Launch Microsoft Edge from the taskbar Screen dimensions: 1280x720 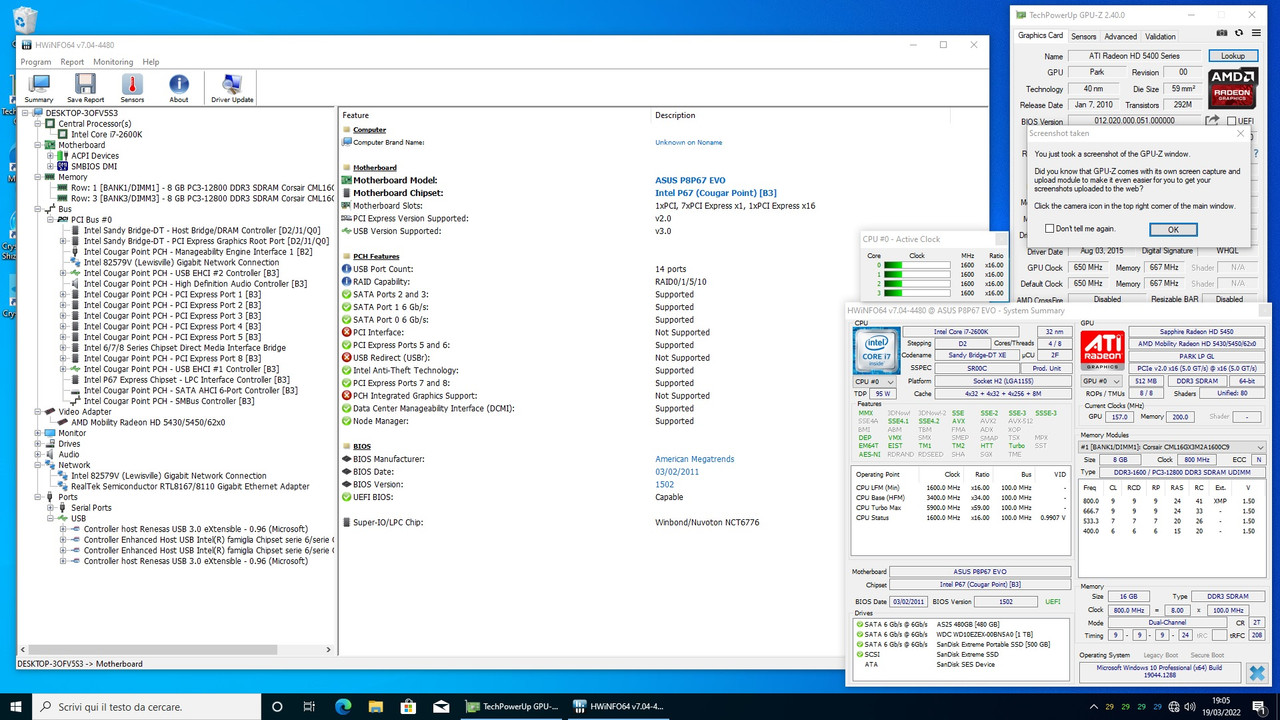[x=343, y=706]
